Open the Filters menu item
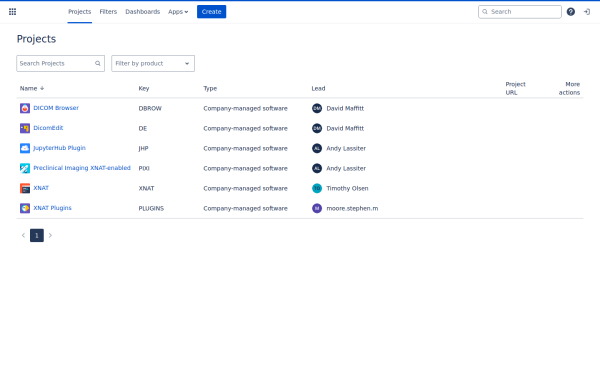 [x=108, y=12]
